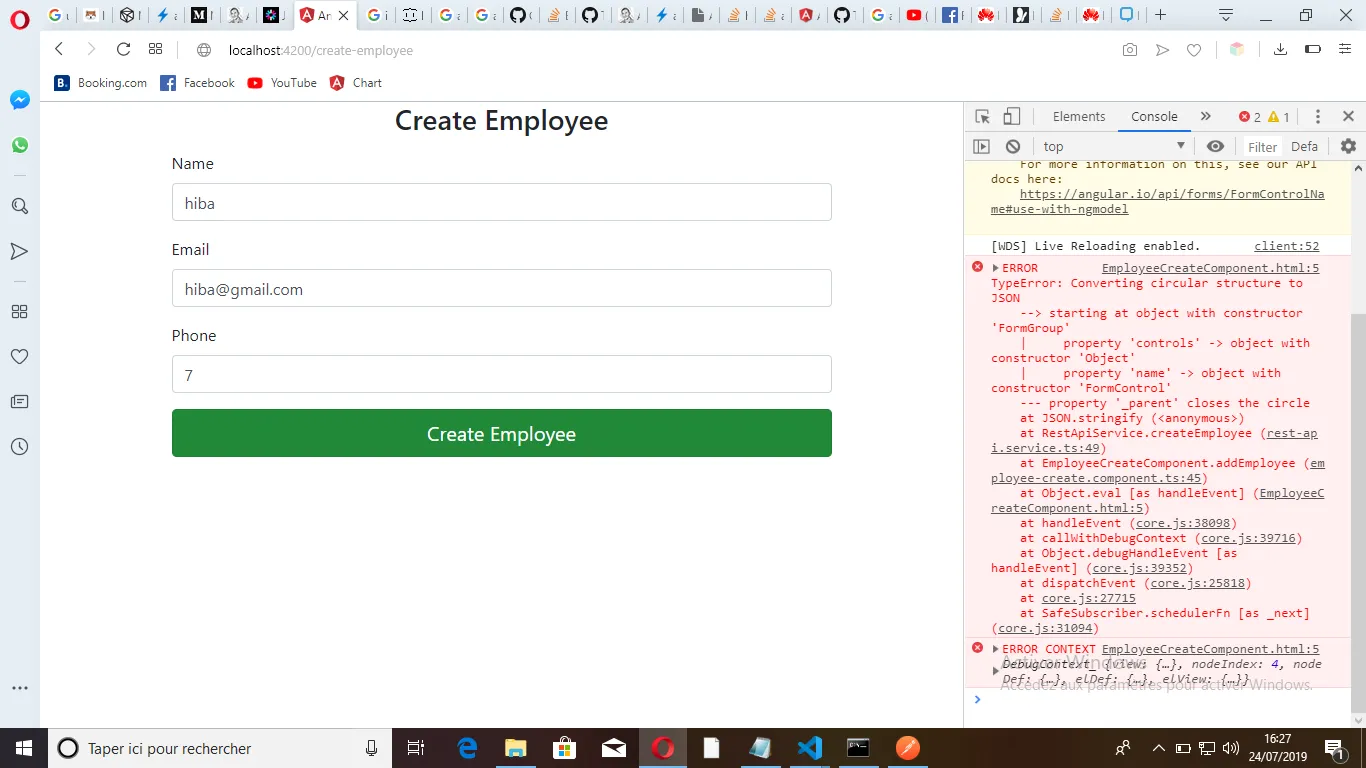
Task: Click the red error count badge in DevTools
Action: pos(1249,116)
